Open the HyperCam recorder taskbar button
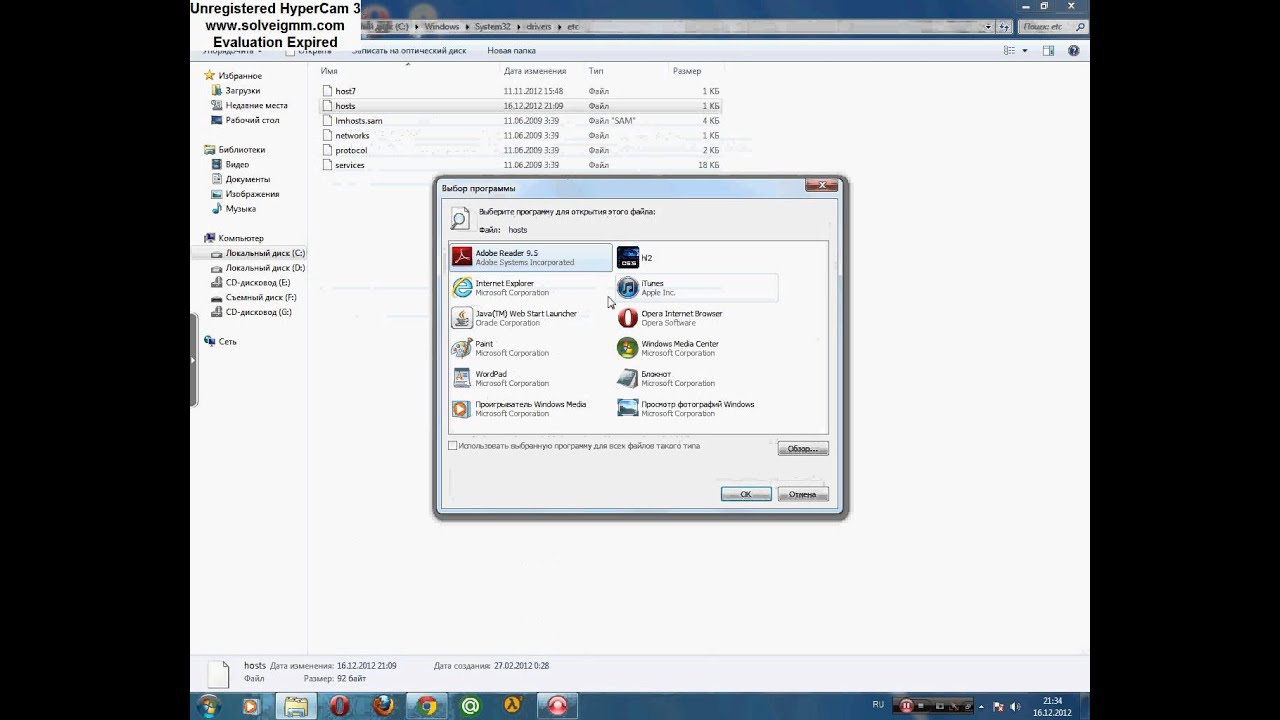This screenshot has height=720, width=1280. pyautogui.click(x=558, y=706)
